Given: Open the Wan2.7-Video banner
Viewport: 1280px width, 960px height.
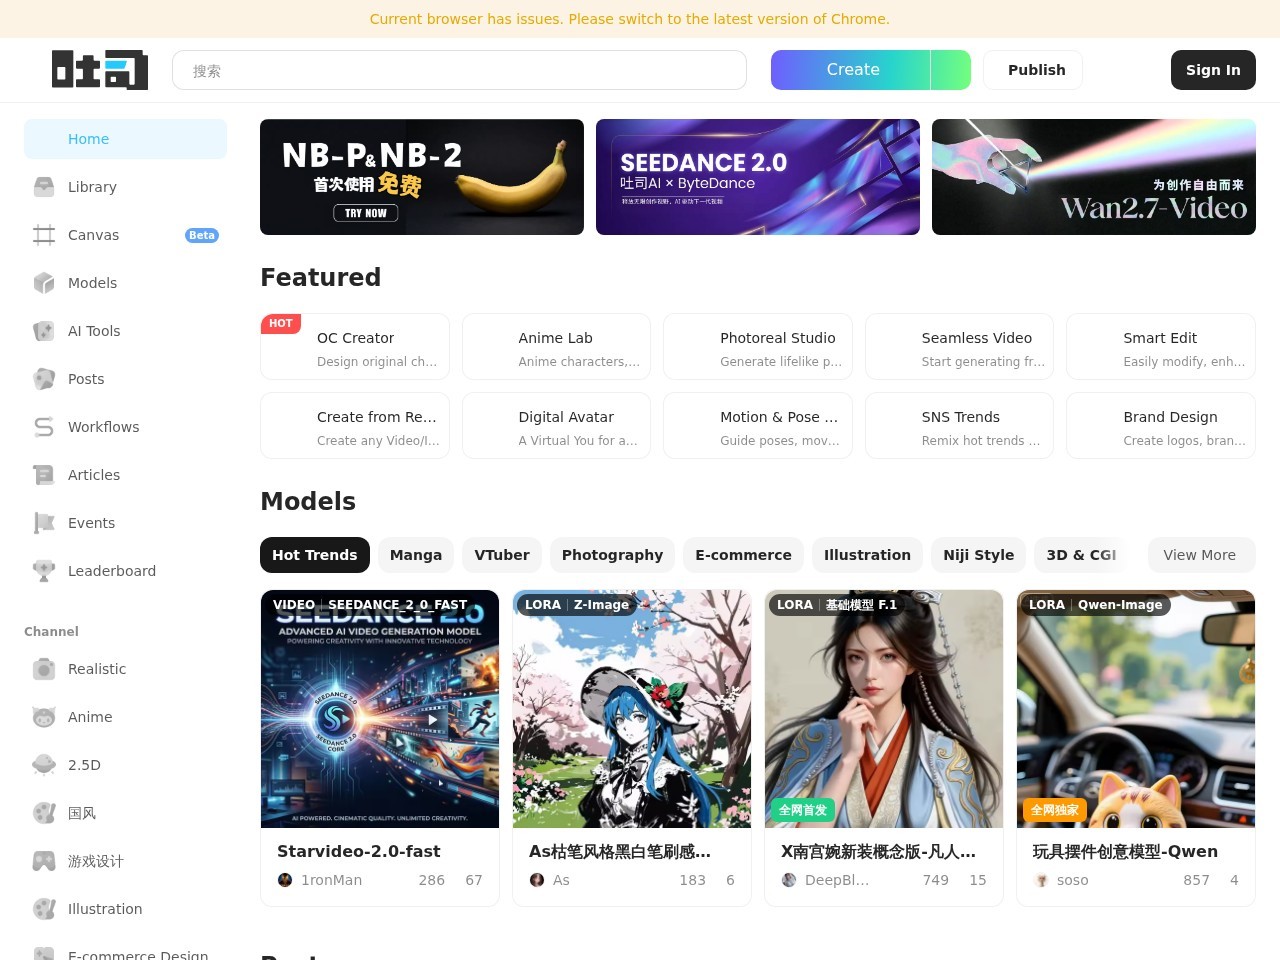Looking at the screenshot, I should click(x=1093, y=177).
